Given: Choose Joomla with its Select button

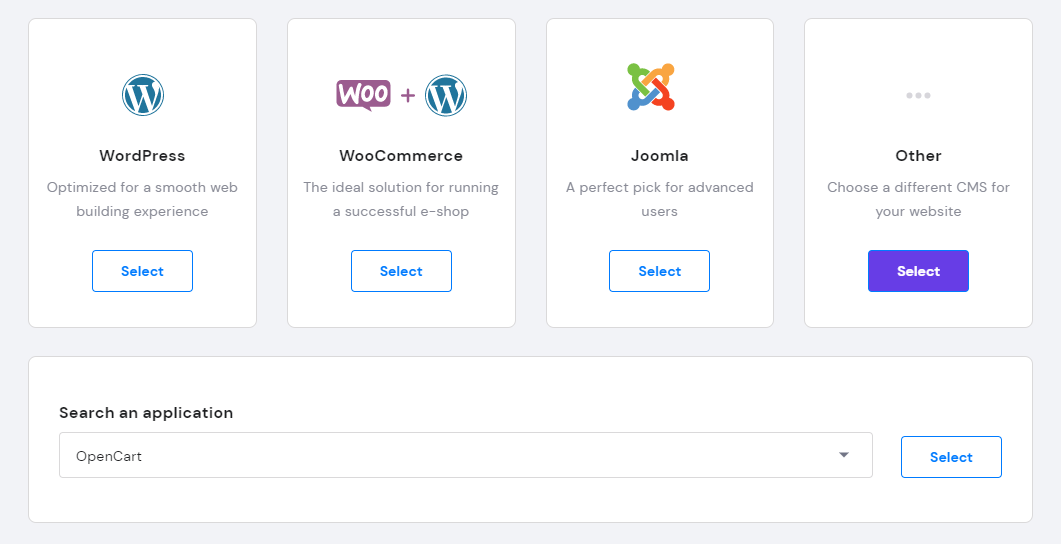Looking at the screenshot, I should 659,271.
